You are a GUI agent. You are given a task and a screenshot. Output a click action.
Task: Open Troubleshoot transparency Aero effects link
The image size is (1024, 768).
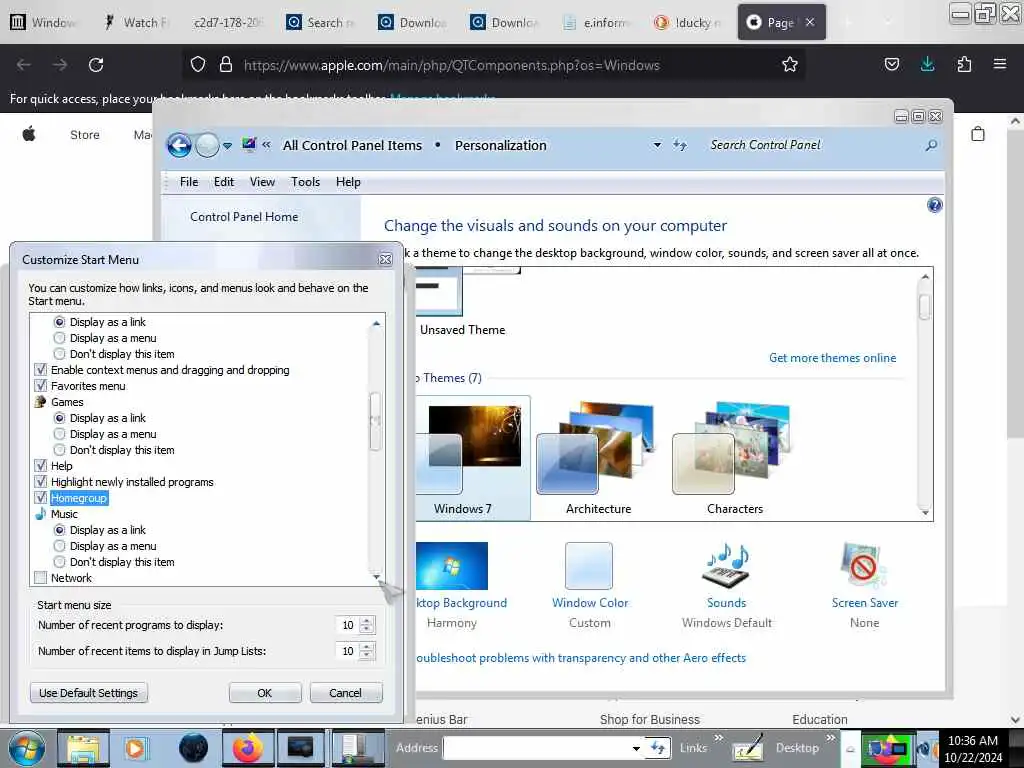pos(581,658)
